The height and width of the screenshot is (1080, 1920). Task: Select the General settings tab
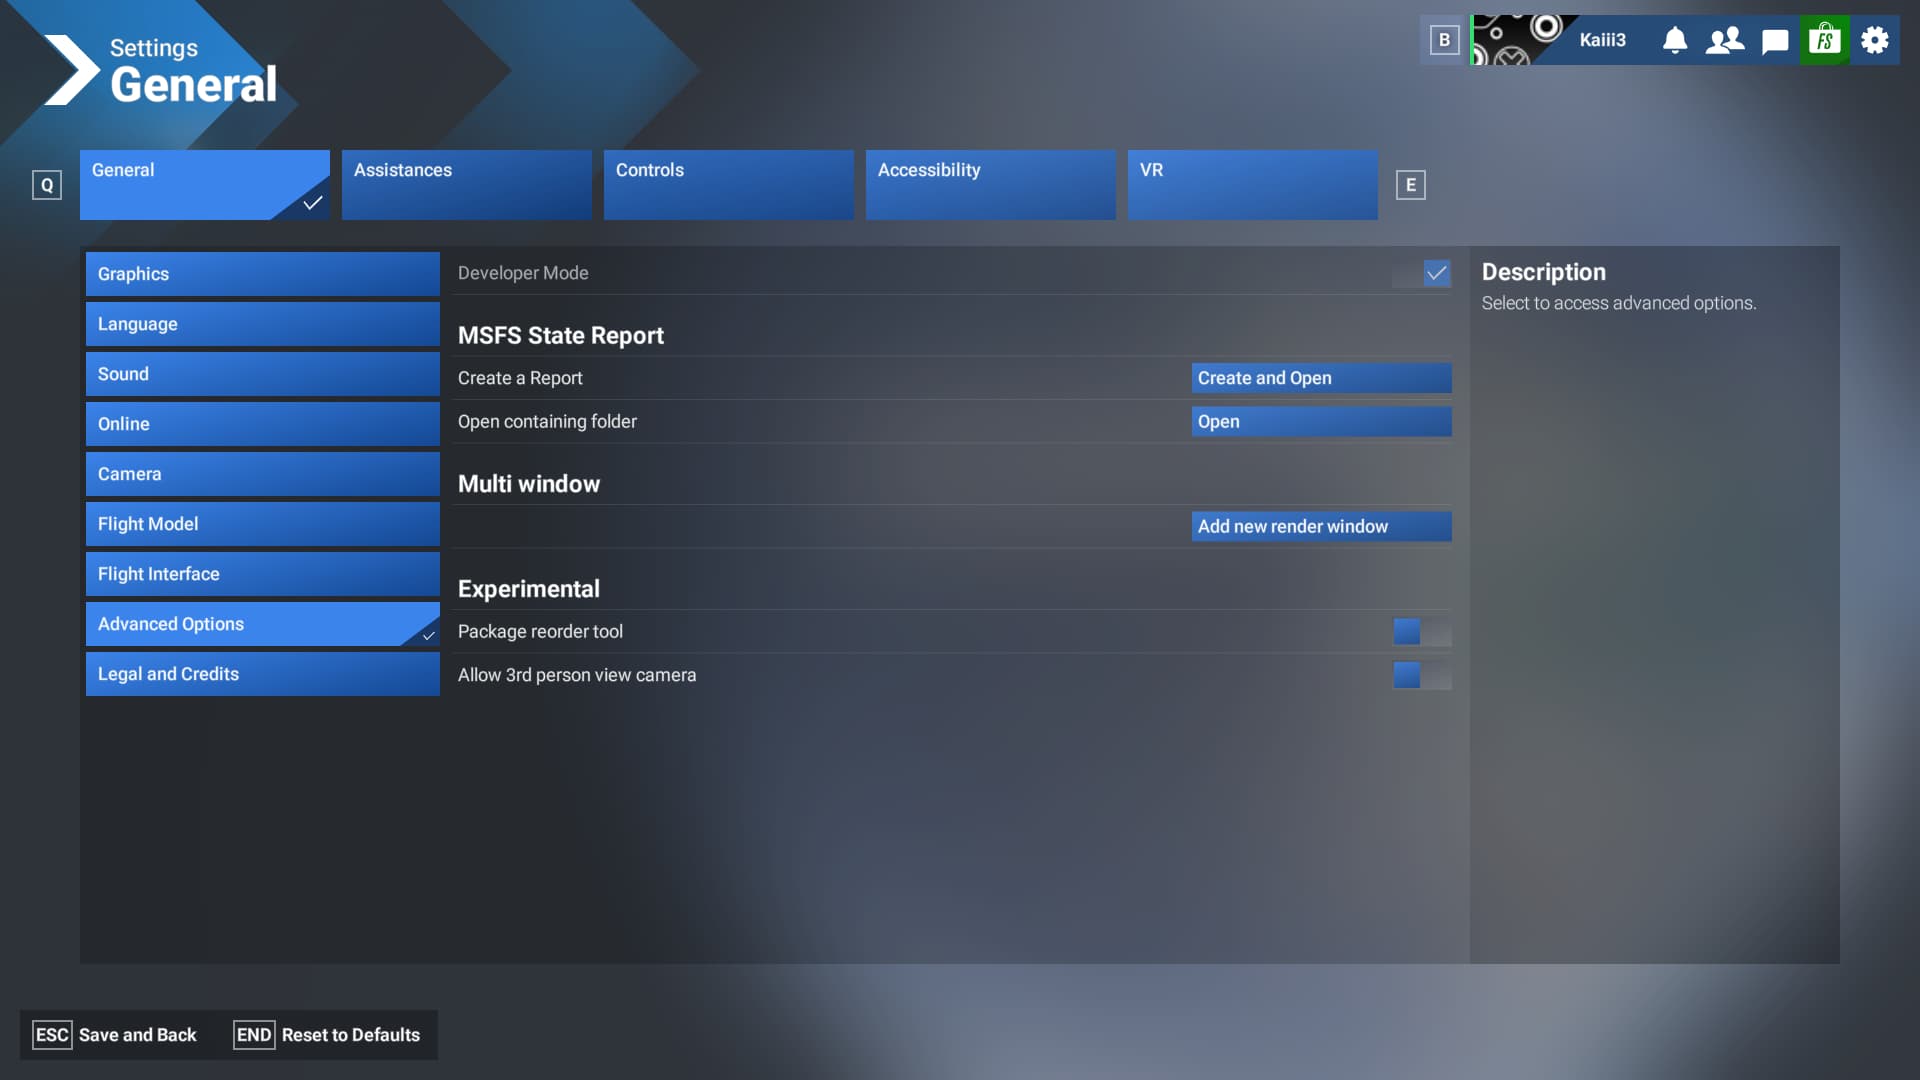coord(204,185)
